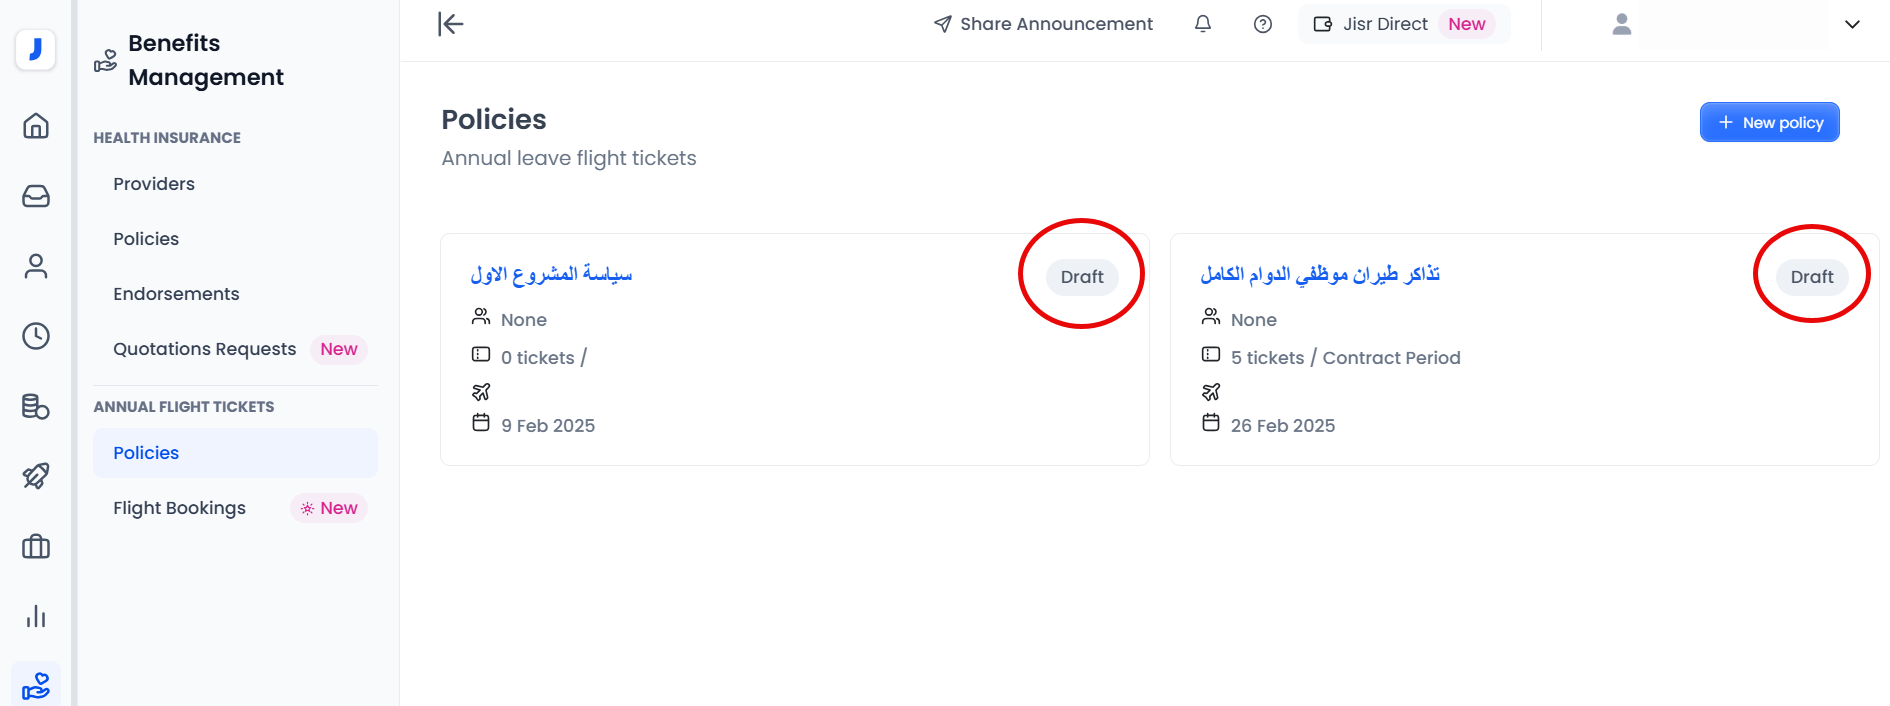Select the Benefits Management hand-heart icon

[x=36, y=686]
